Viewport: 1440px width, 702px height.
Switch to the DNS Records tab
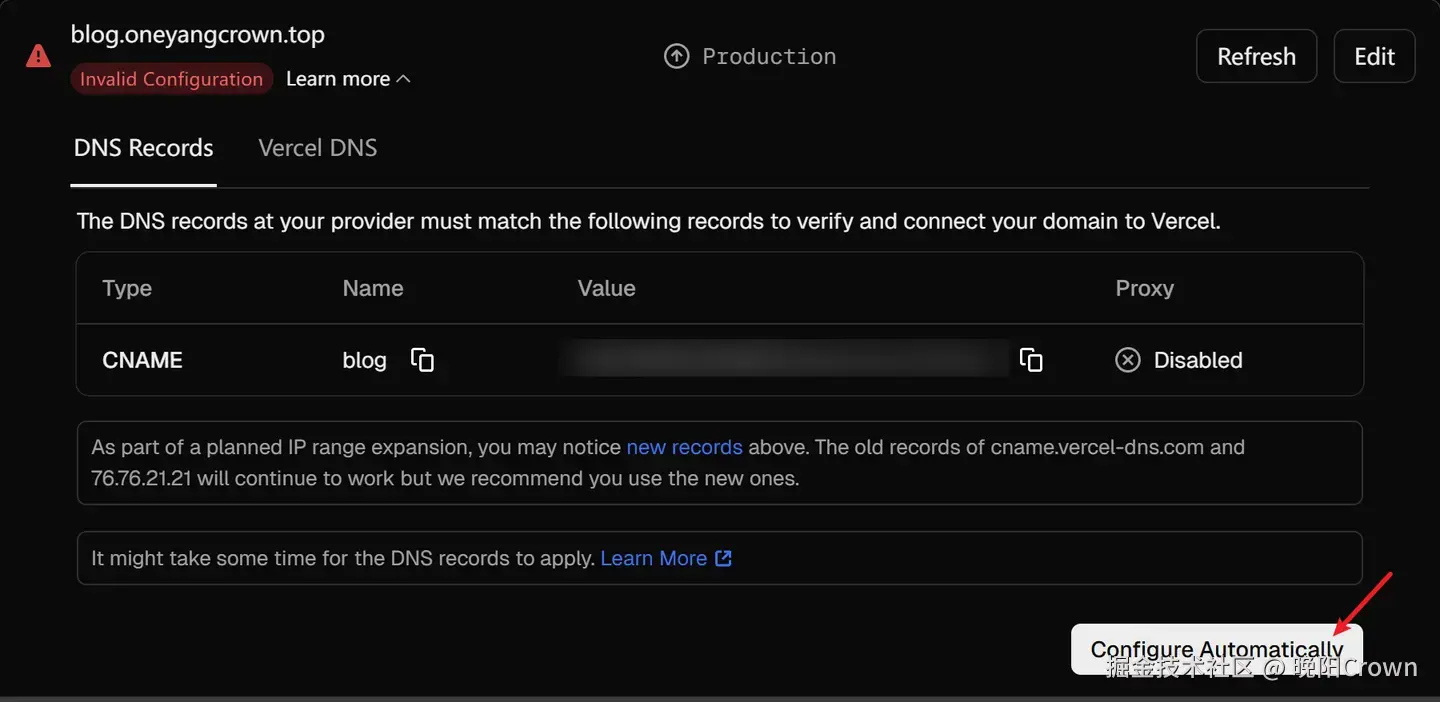click(x=143, y=148)
